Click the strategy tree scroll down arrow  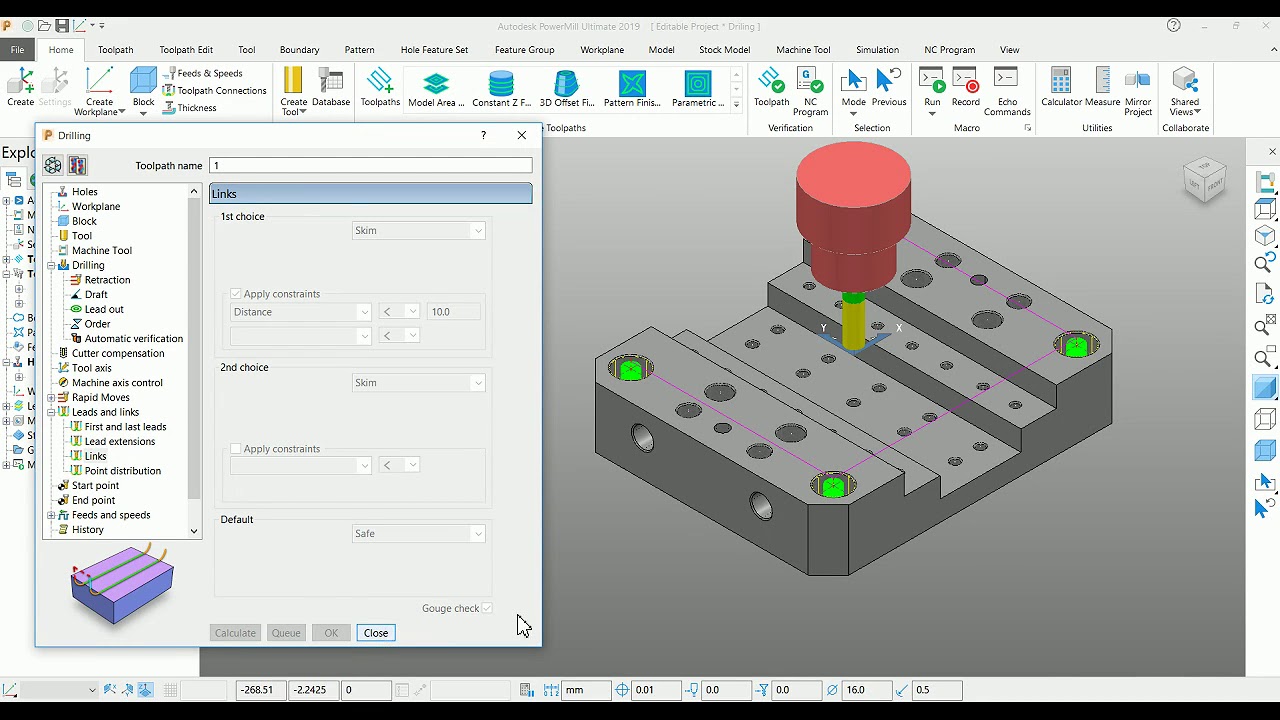click(x=194, y=531)
